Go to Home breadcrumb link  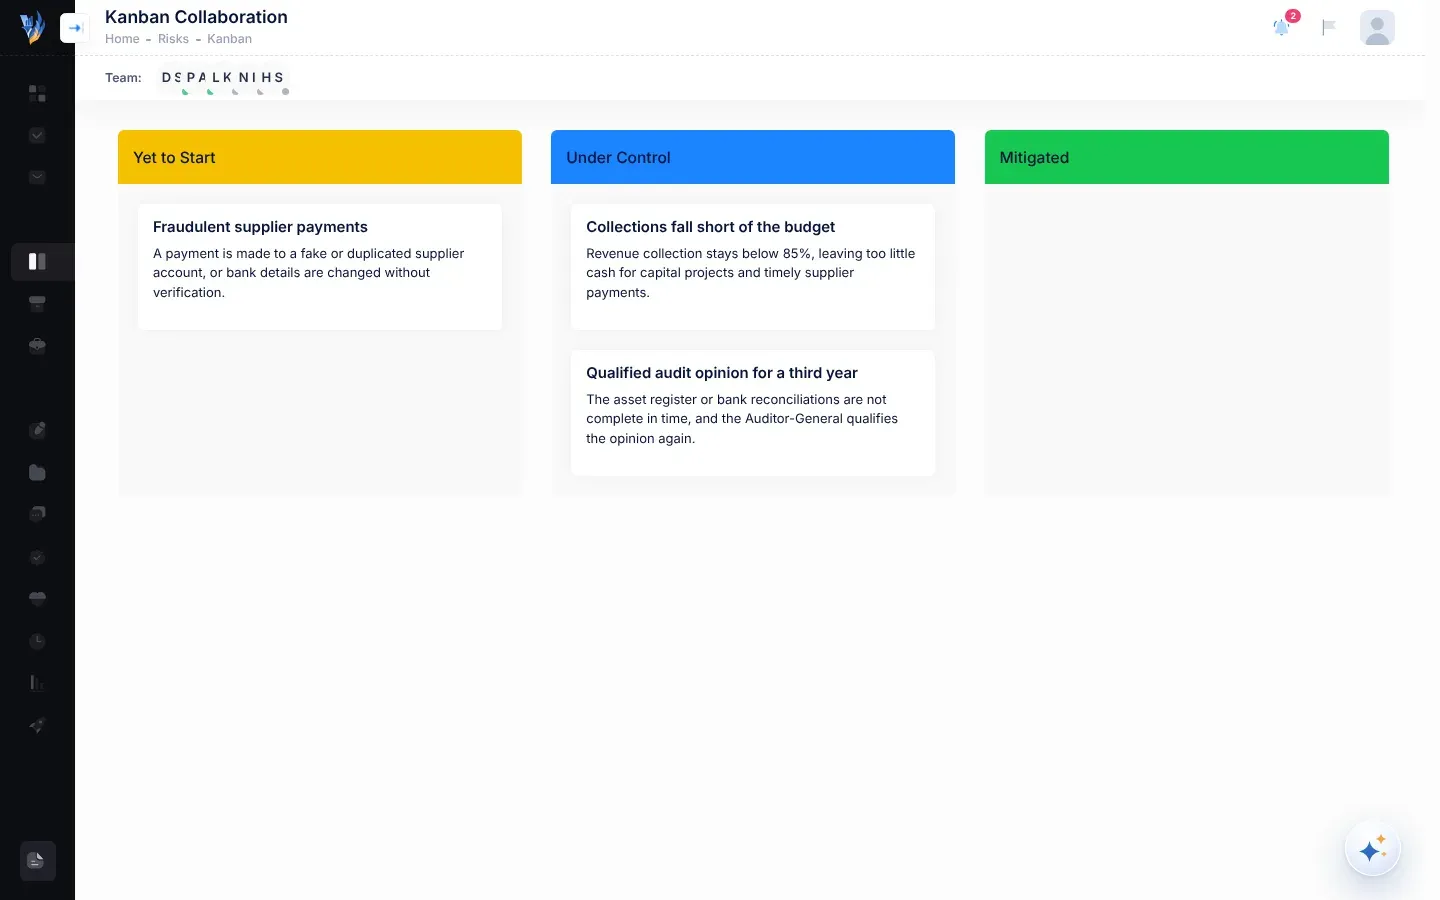122,39
